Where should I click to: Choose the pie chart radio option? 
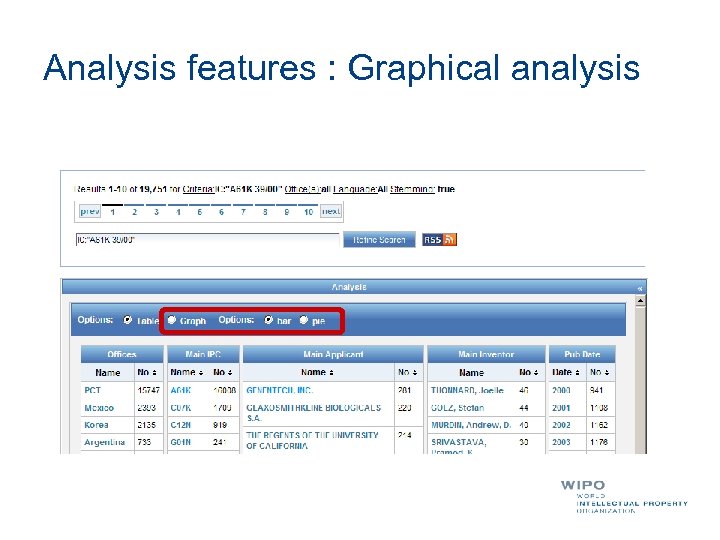(304, 320)
